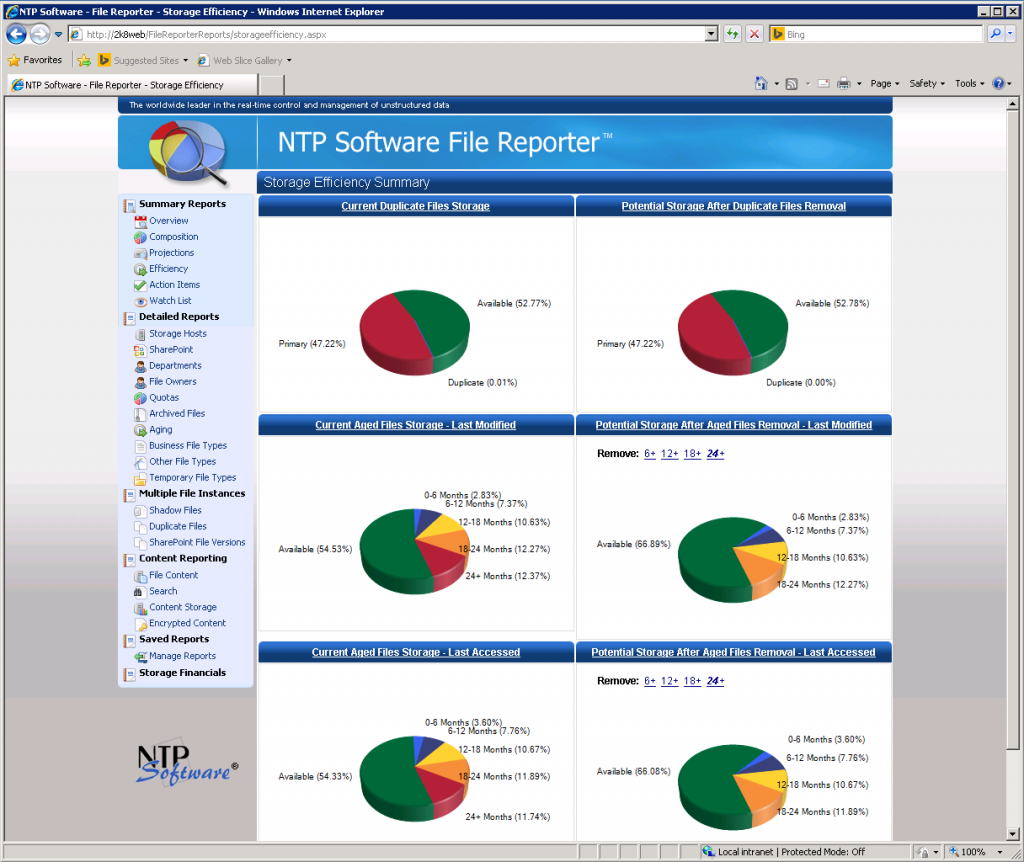Click the Encrypted Content key icon
1024x862 pixels.
(141, 624)
